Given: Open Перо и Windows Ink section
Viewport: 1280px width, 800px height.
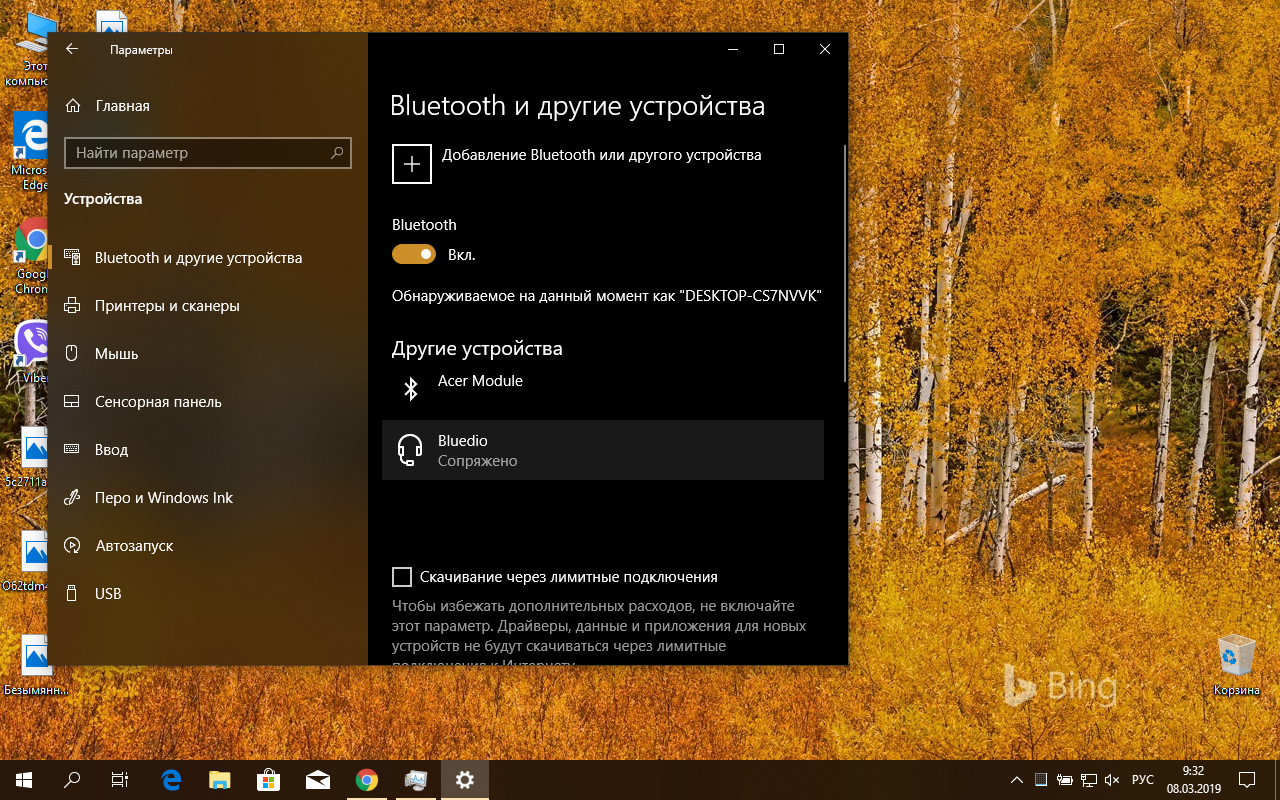Looking at the screenshot, I should pos(208,498).
